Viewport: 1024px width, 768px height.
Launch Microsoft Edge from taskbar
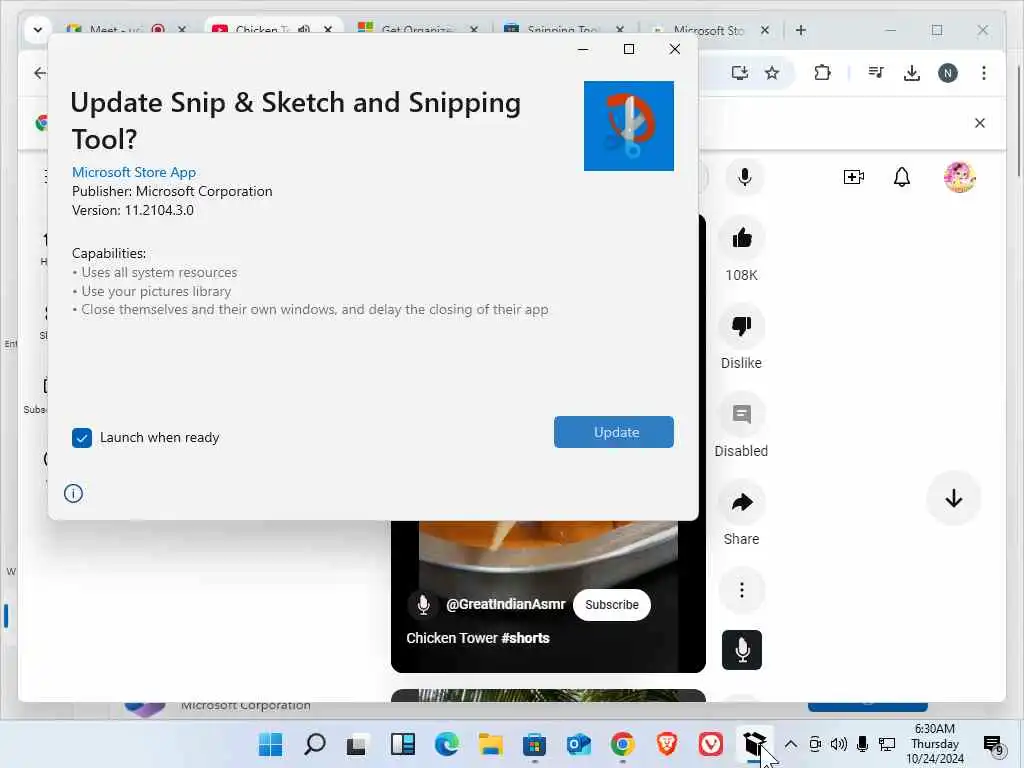tap(447, 744)
